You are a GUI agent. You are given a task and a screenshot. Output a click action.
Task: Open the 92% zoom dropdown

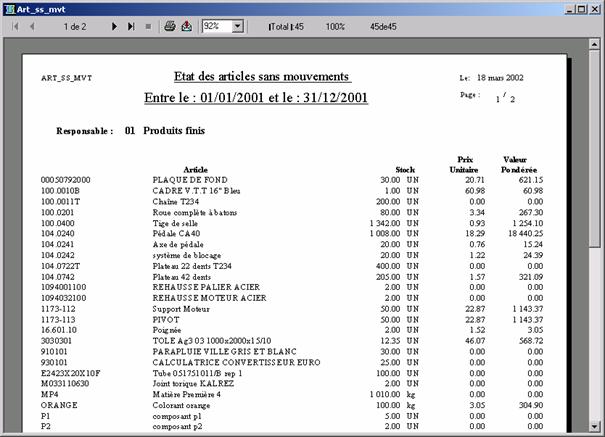[242, 26]
